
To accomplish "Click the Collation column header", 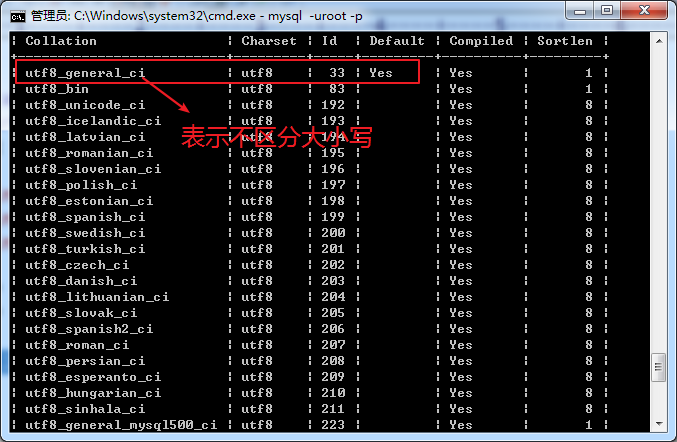I will pyautogui.click(x=61, y=41).
